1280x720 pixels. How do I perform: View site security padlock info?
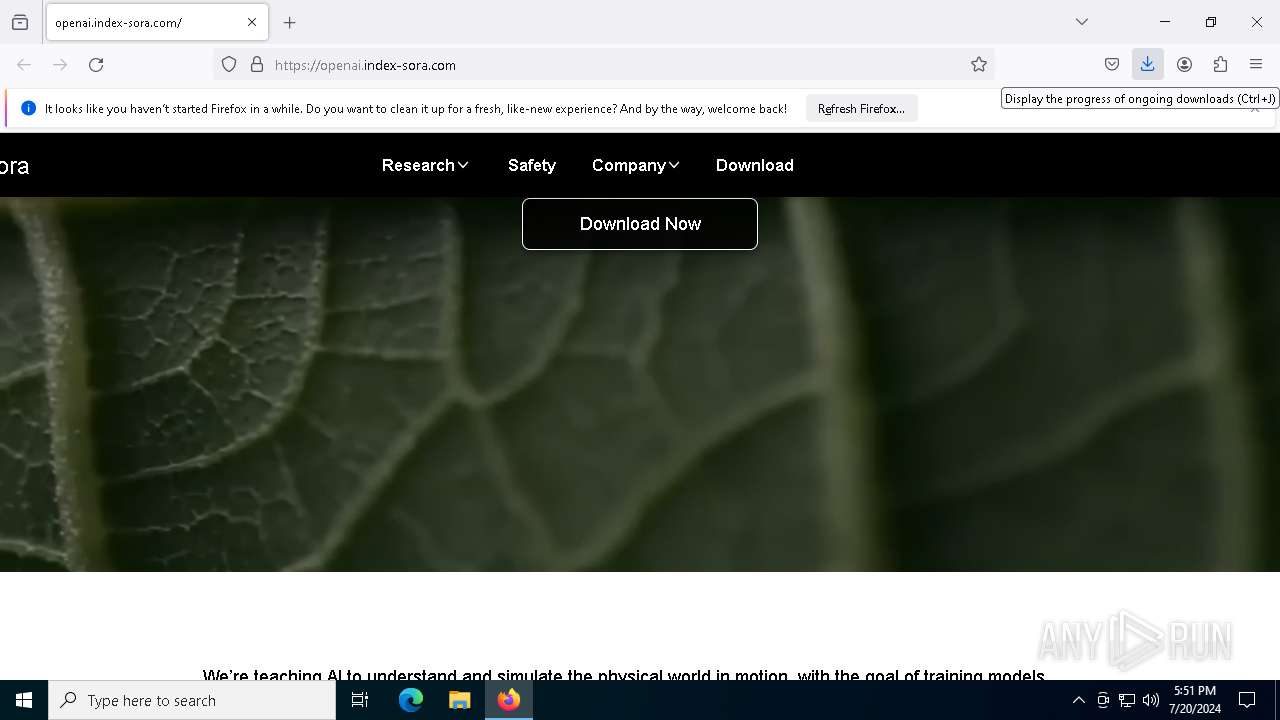click(257, 65)
